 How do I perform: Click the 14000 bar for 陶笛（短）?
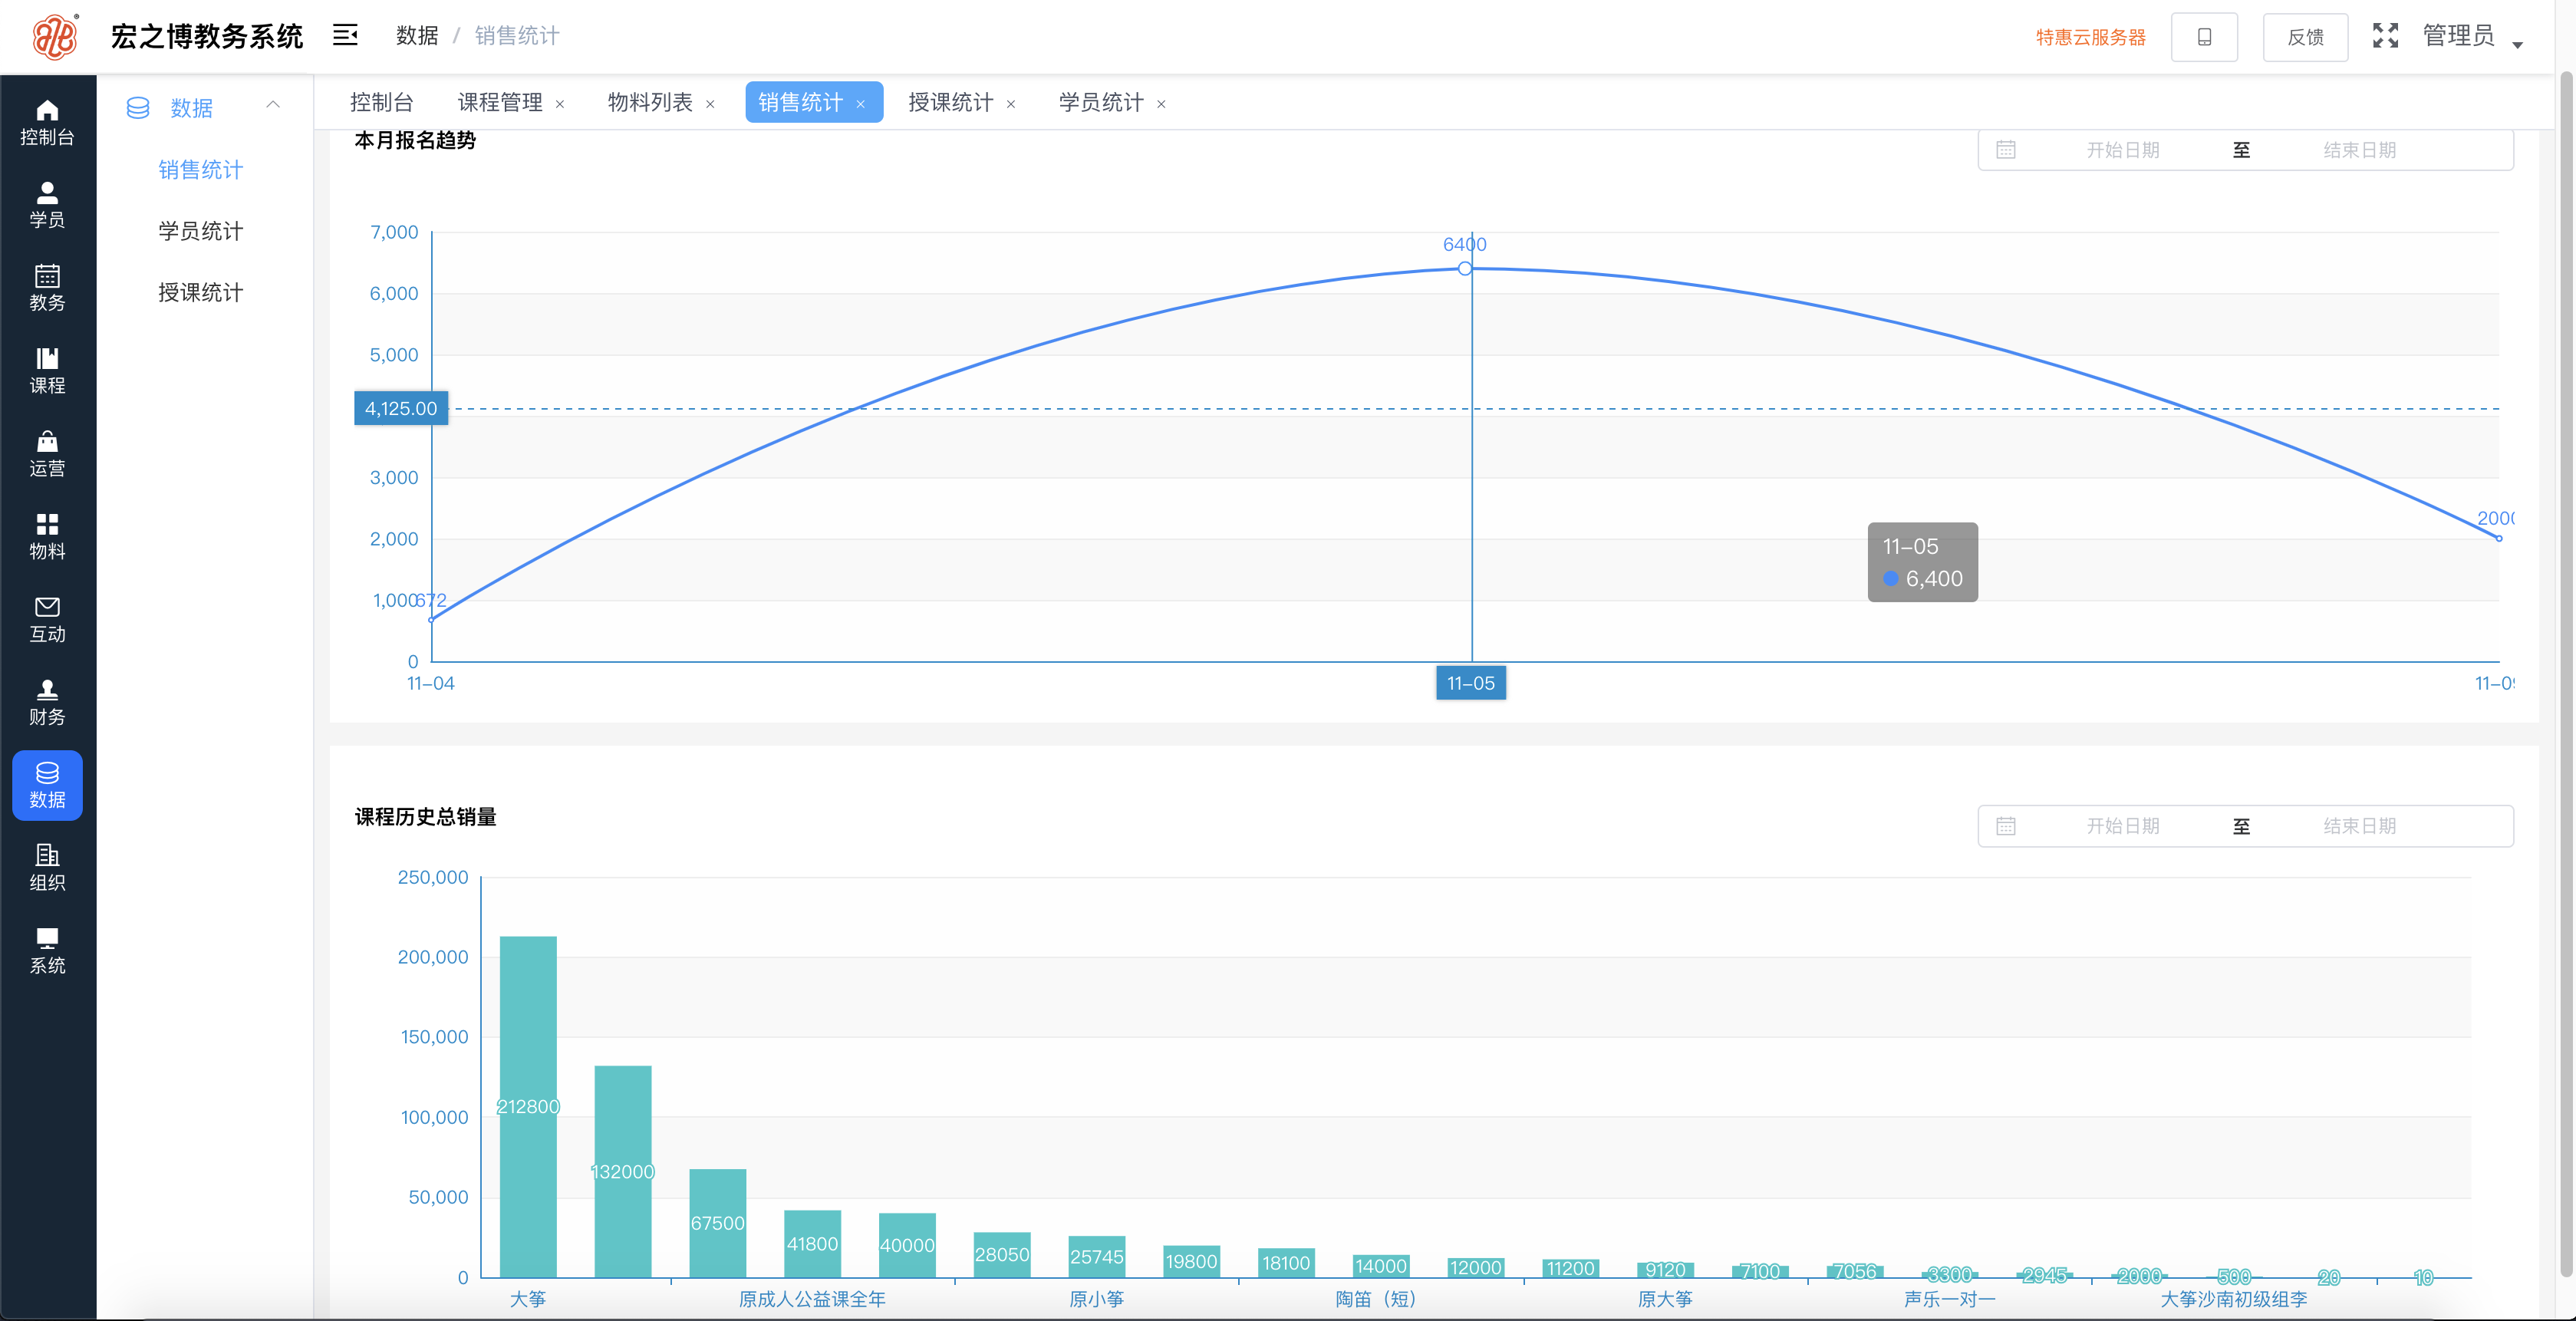[x=1381, y=1266]
